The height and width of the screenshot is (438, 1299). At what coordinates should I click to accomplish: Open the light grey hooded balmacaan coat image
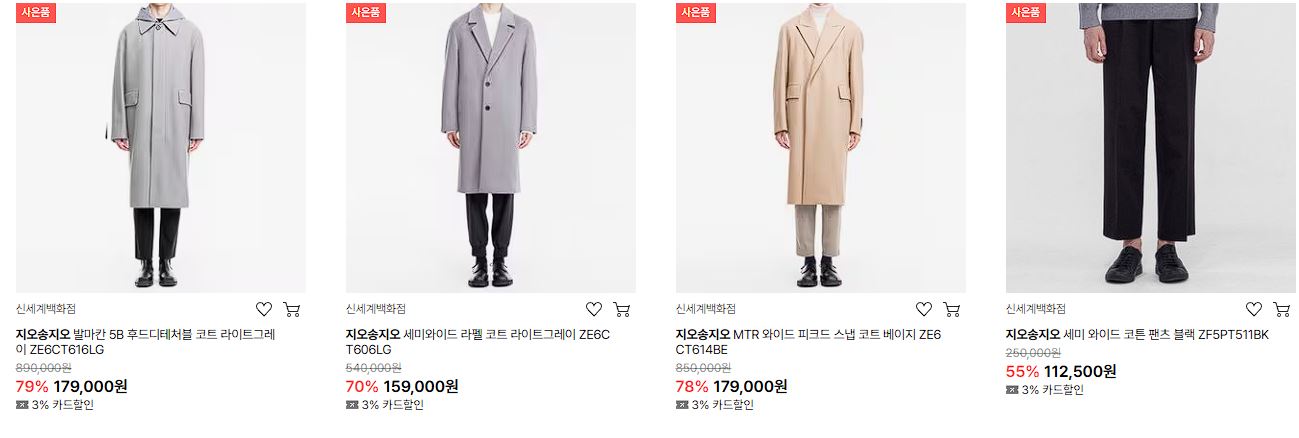click(x=161, y=148)
